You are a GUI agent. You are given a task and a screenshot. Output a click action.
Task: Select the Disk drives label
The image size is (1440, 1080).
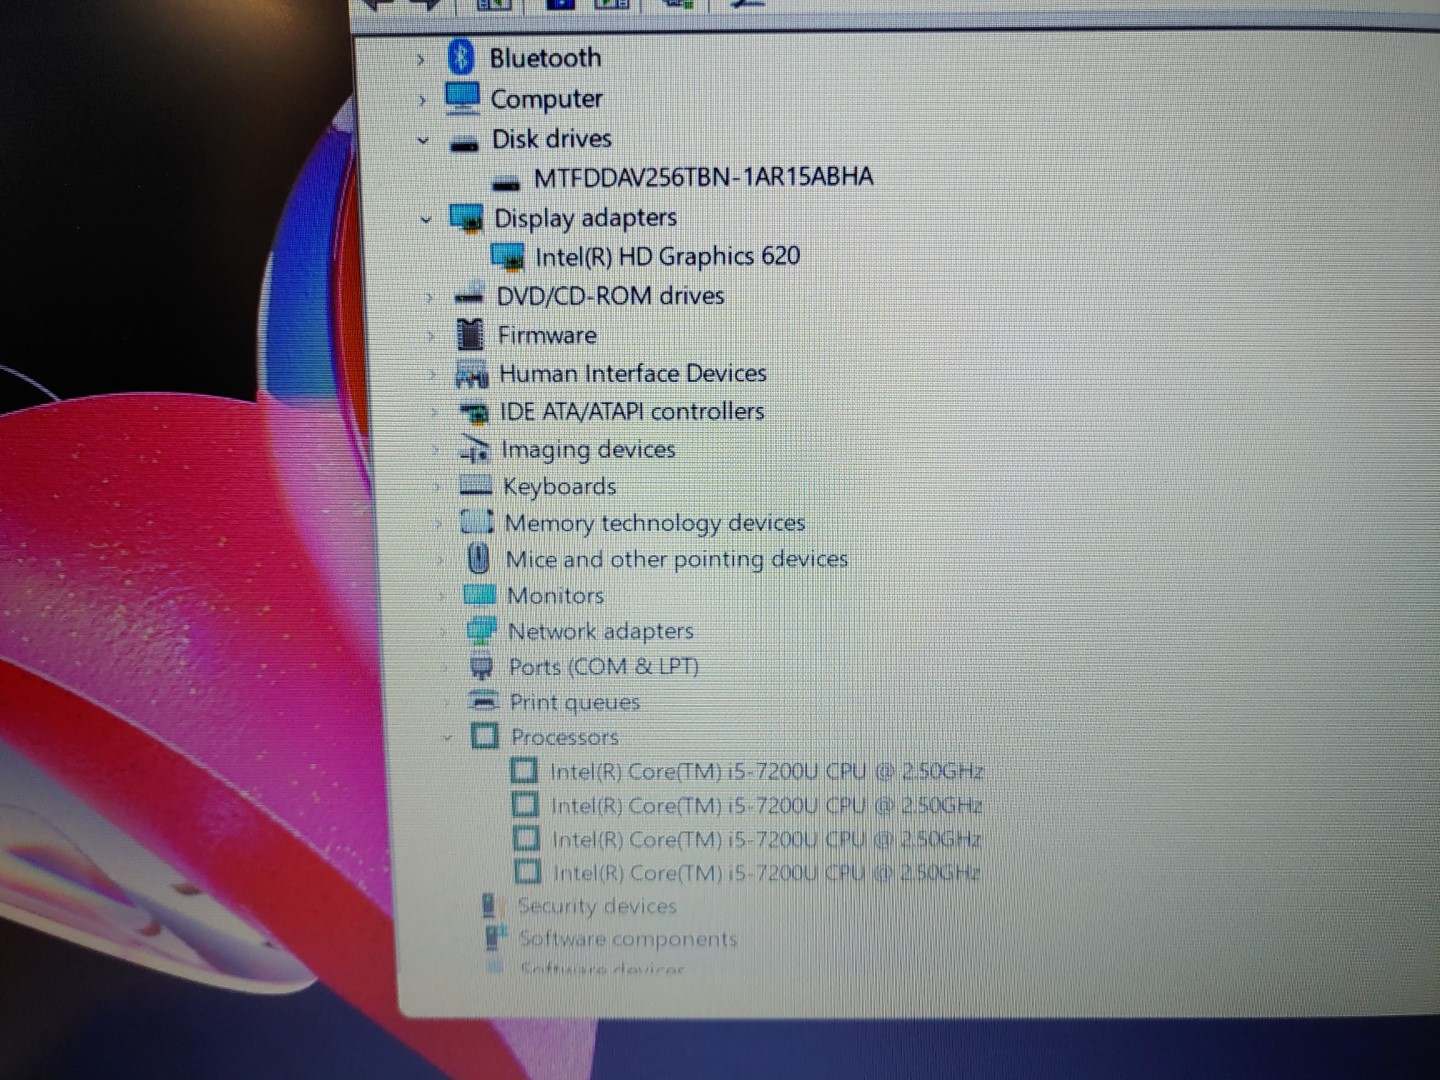[x=551, y=138]
